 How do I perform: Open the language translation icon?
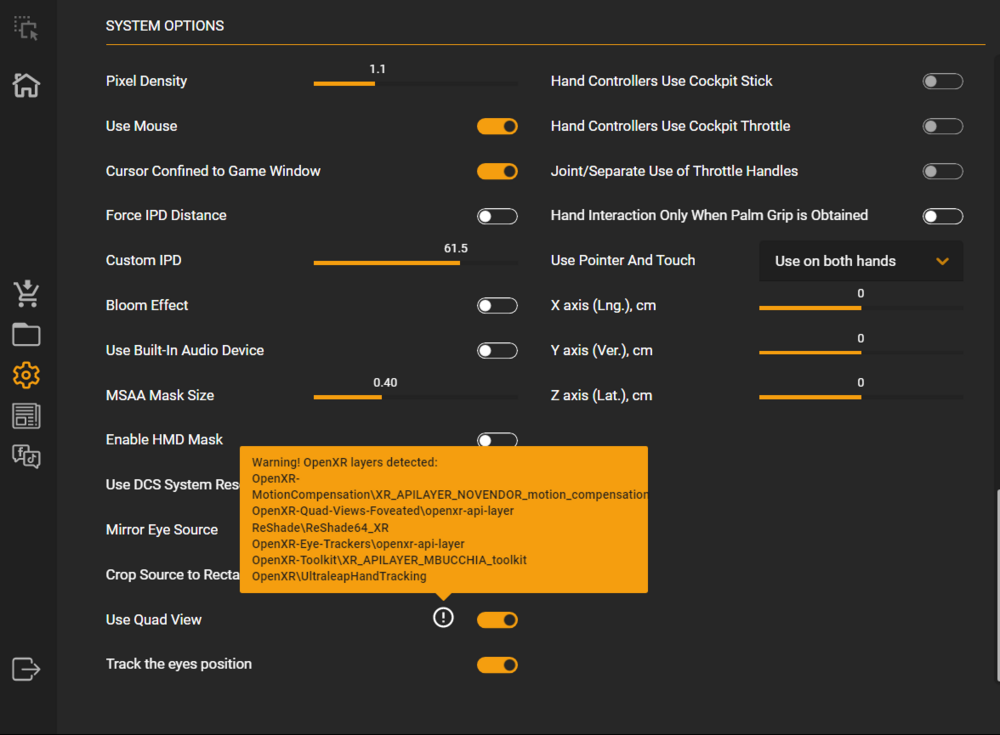click(x=26, y=456)
